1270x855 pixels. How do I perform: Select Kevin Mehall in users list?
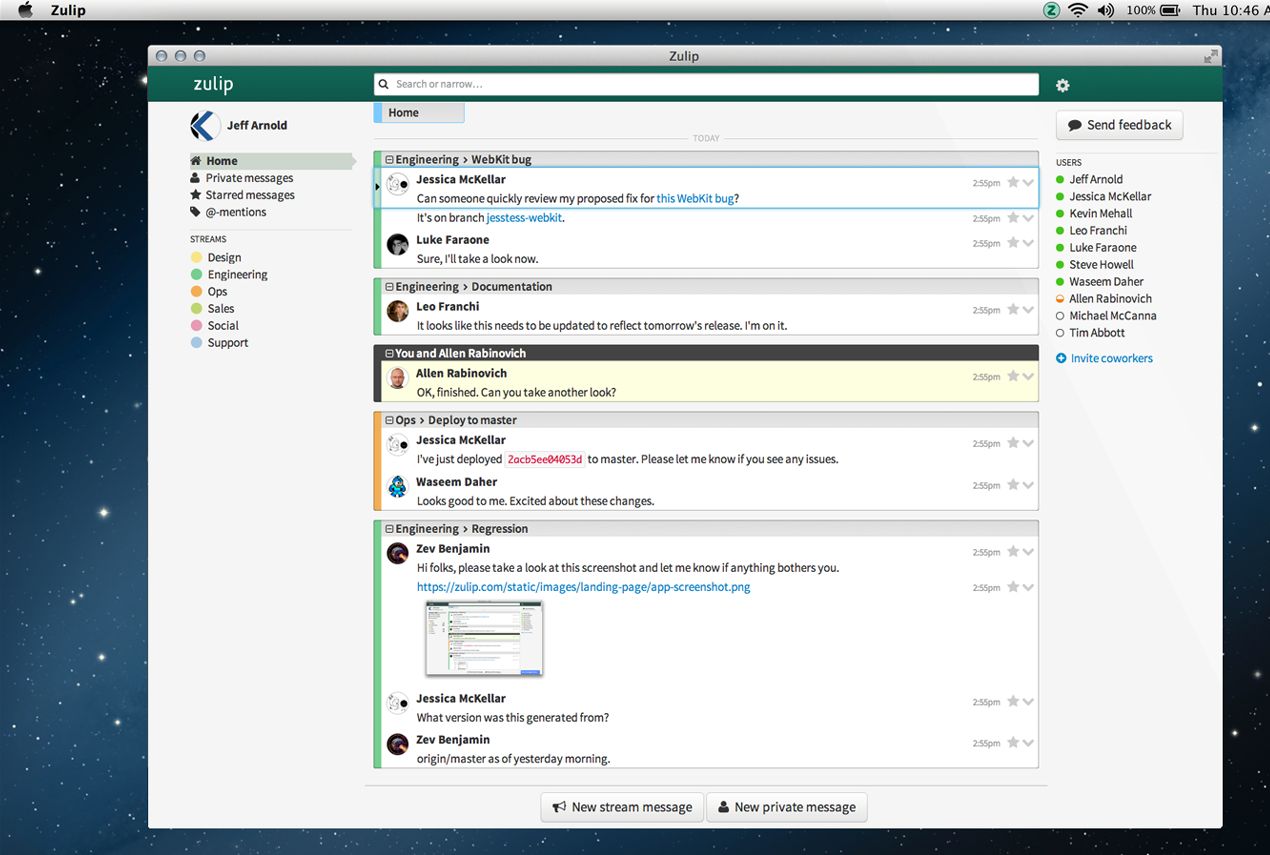pyautogui.click(x=1100, y=213)
